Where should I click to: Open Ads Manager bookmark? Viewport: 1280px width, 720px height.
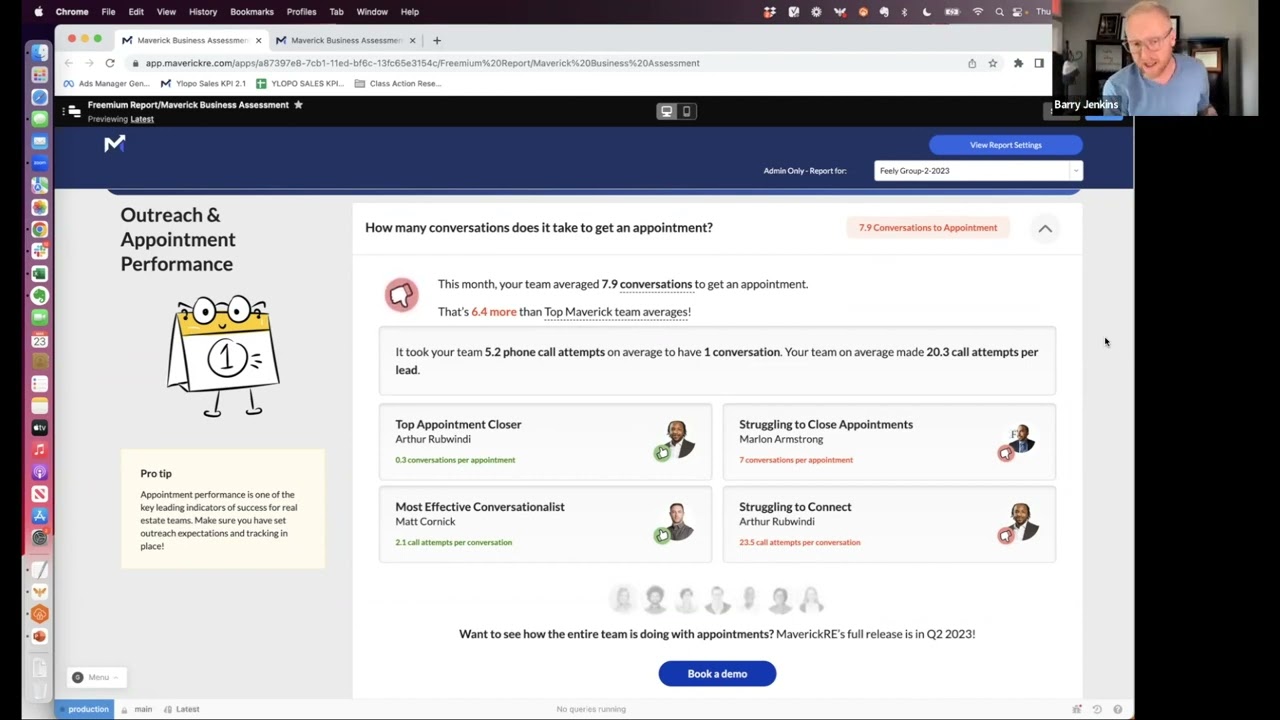(x=106, y=83)
